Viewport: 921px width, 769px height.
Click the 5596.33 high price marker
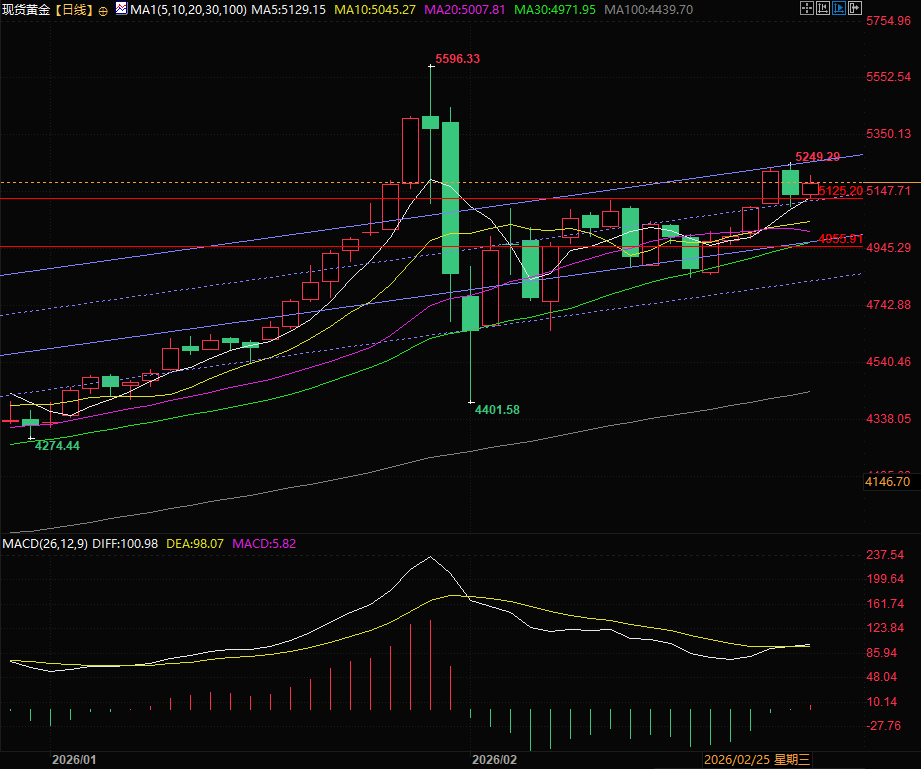(457, 59)
